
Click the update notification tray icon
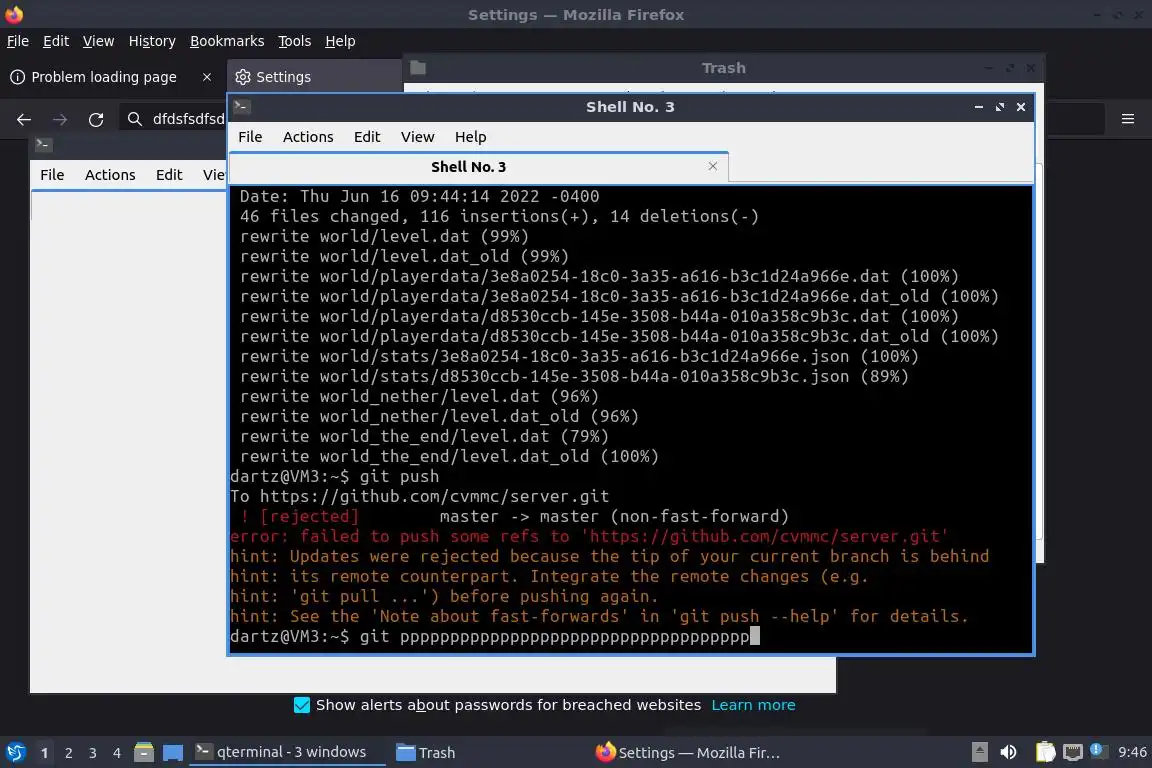tap(1098, 750)
